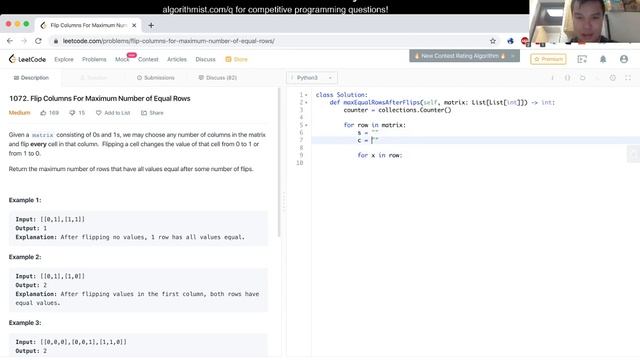This screenshot has width=640, height=360.
Task: Click 'counter = collections.Counter()' line
Action: [x=398, y=110]
